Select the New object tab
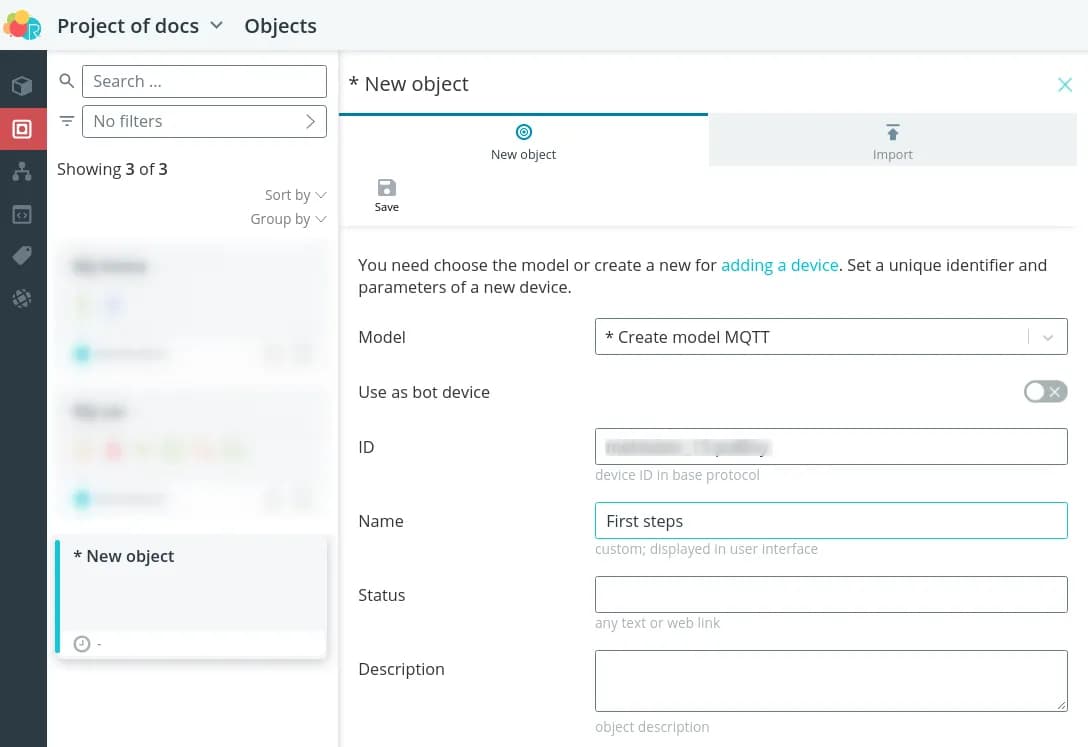 pyautogui.click(x=523, y=141)
